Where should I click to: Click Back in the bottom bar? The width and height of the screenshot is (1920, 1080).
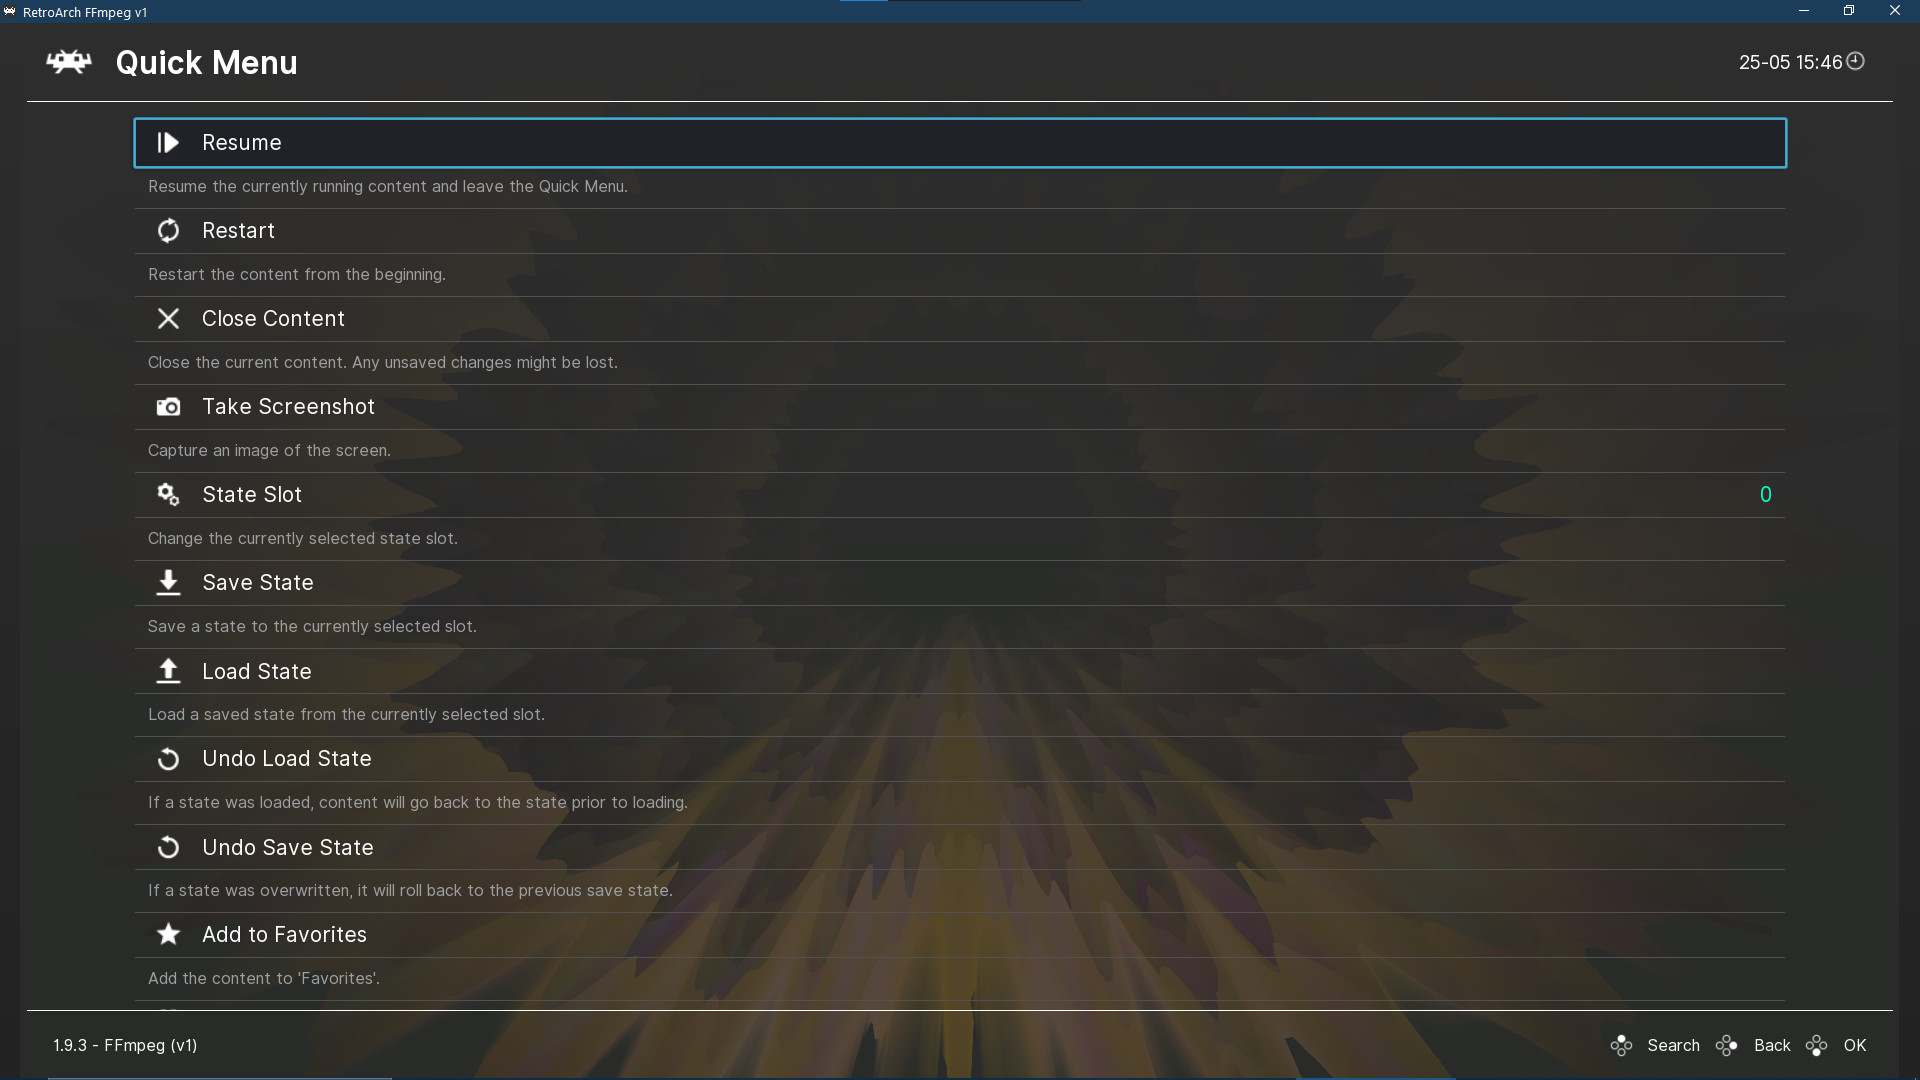(1772, 1045)
